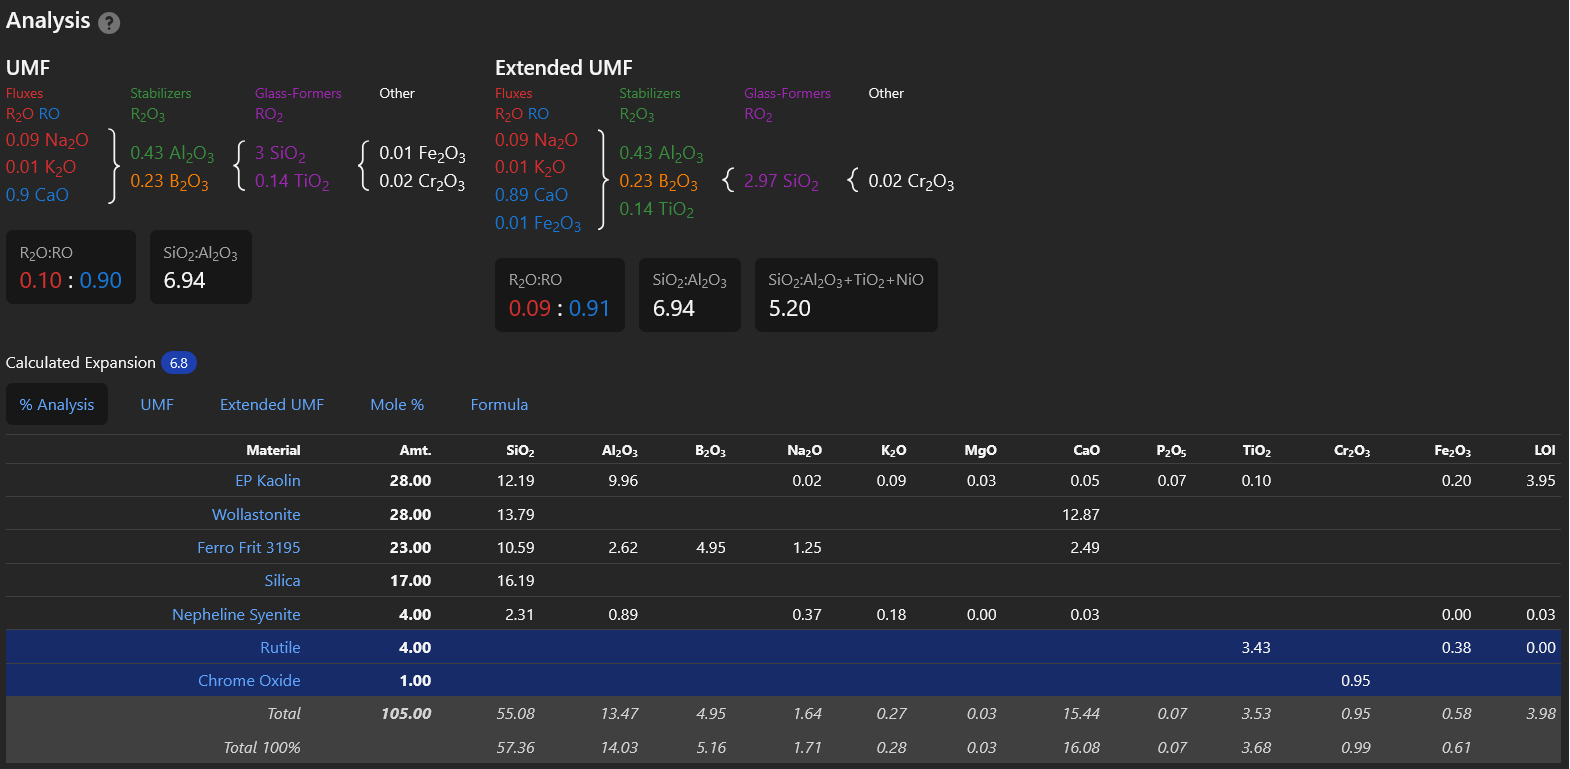Screen dimensions: 1570x769
Task: Click the Extended UMF heading
Action: (x=564, y=68)
